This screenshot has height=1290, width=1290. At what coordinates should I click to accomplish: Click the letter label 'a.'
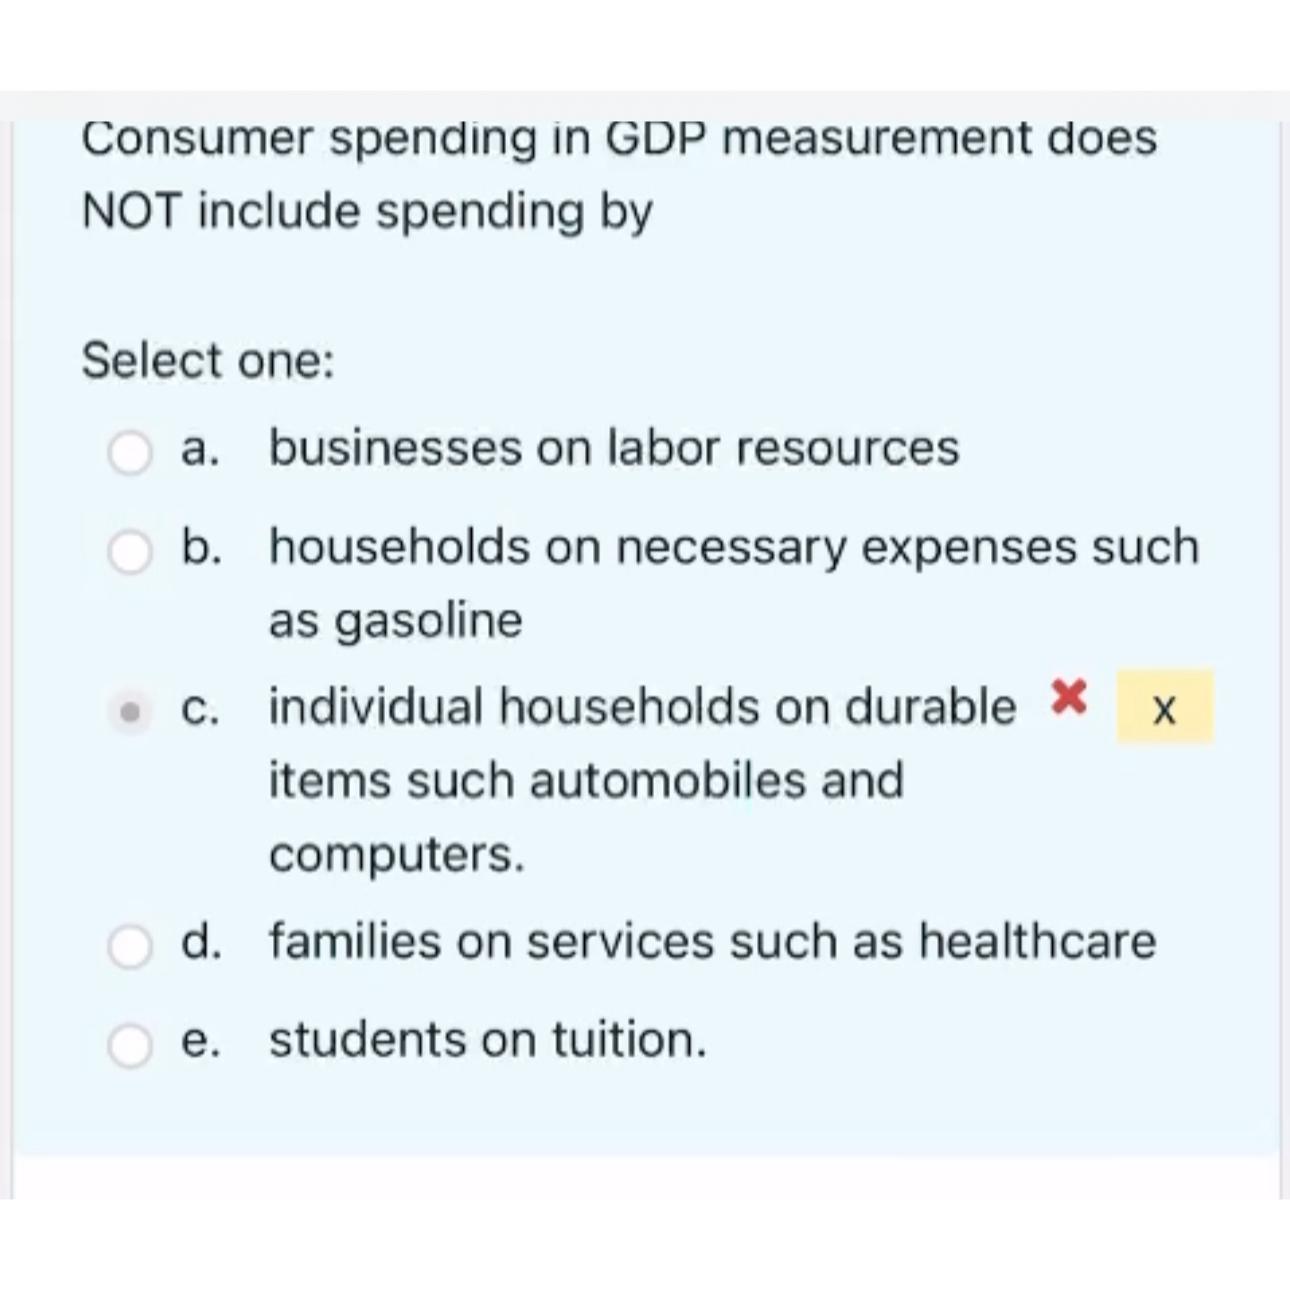coord(200,449)
